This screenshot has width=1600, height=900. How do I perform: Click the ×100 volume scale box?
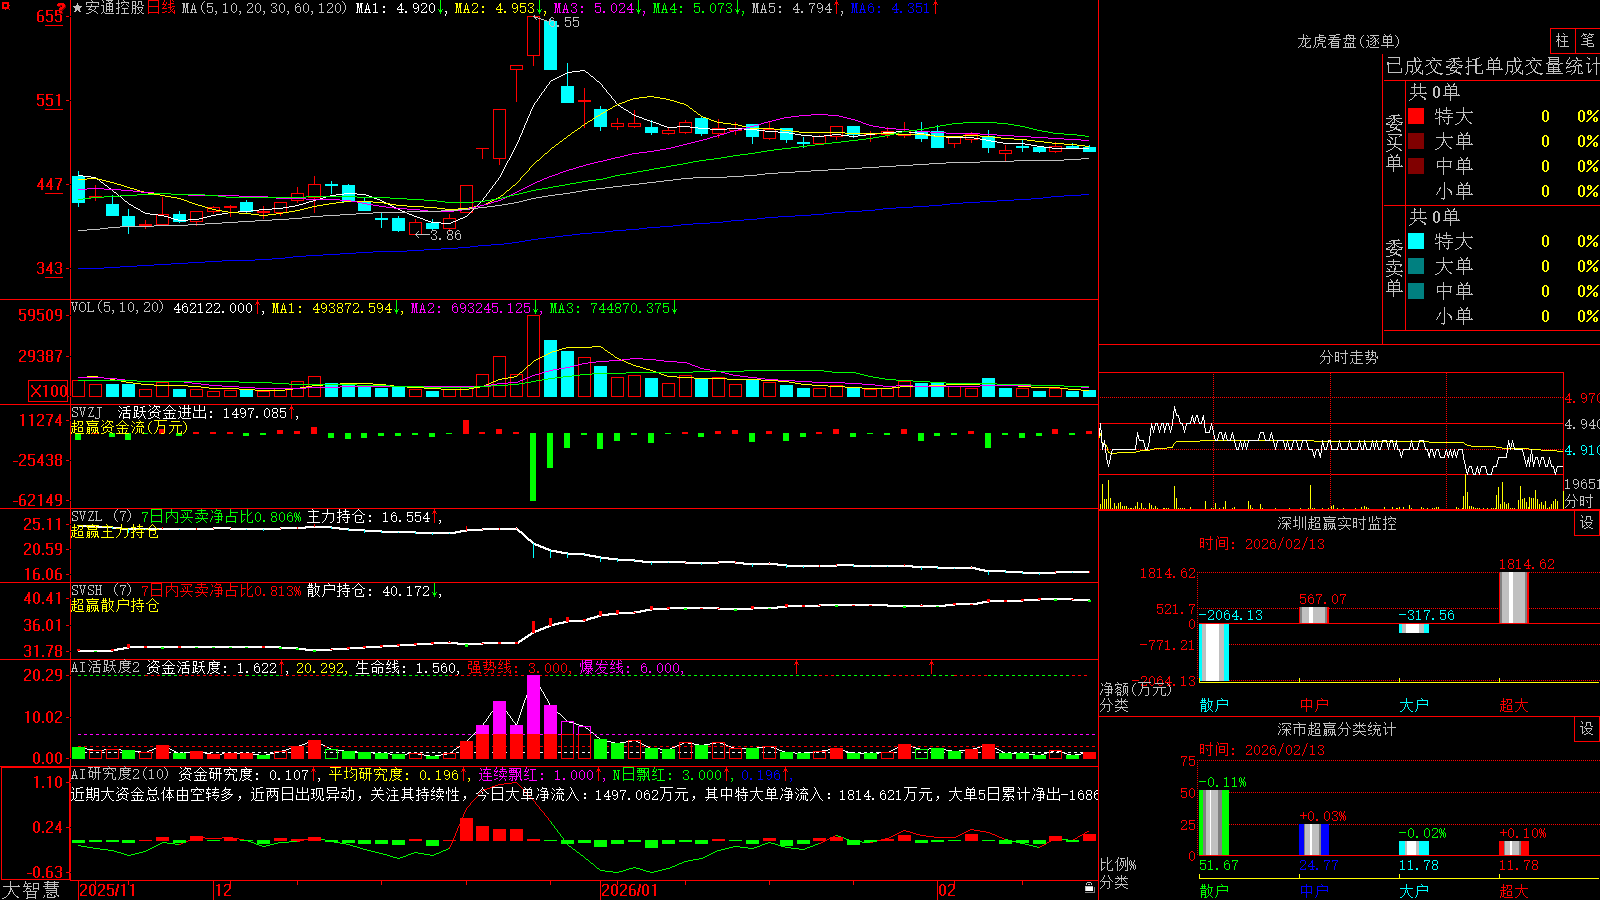[x=48, y=391]
